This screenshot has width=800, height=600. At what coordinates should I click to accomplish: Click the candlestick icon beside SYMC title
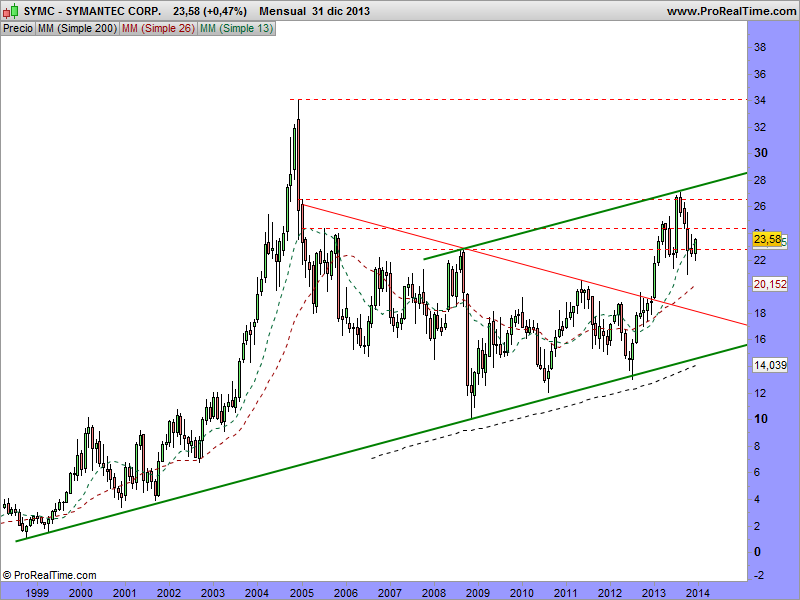pos(12,11)
